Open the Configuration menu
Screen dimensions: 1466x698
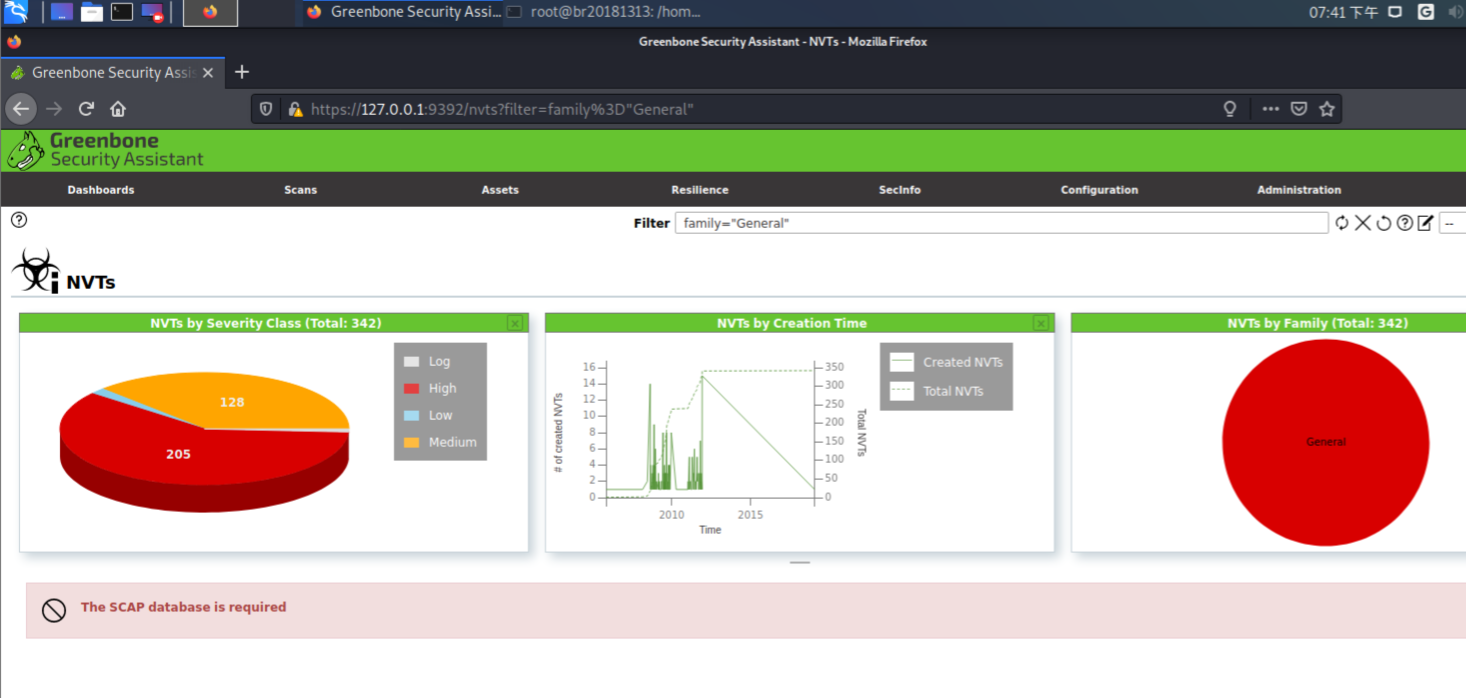click(x=1099, y=190)
